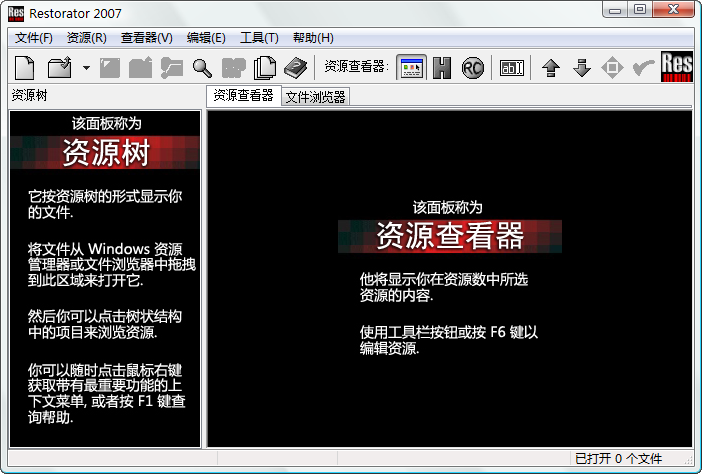Maximize the Restorator 2007 window
Viewport: 702px width, 474px height.
tap(640, 9)
